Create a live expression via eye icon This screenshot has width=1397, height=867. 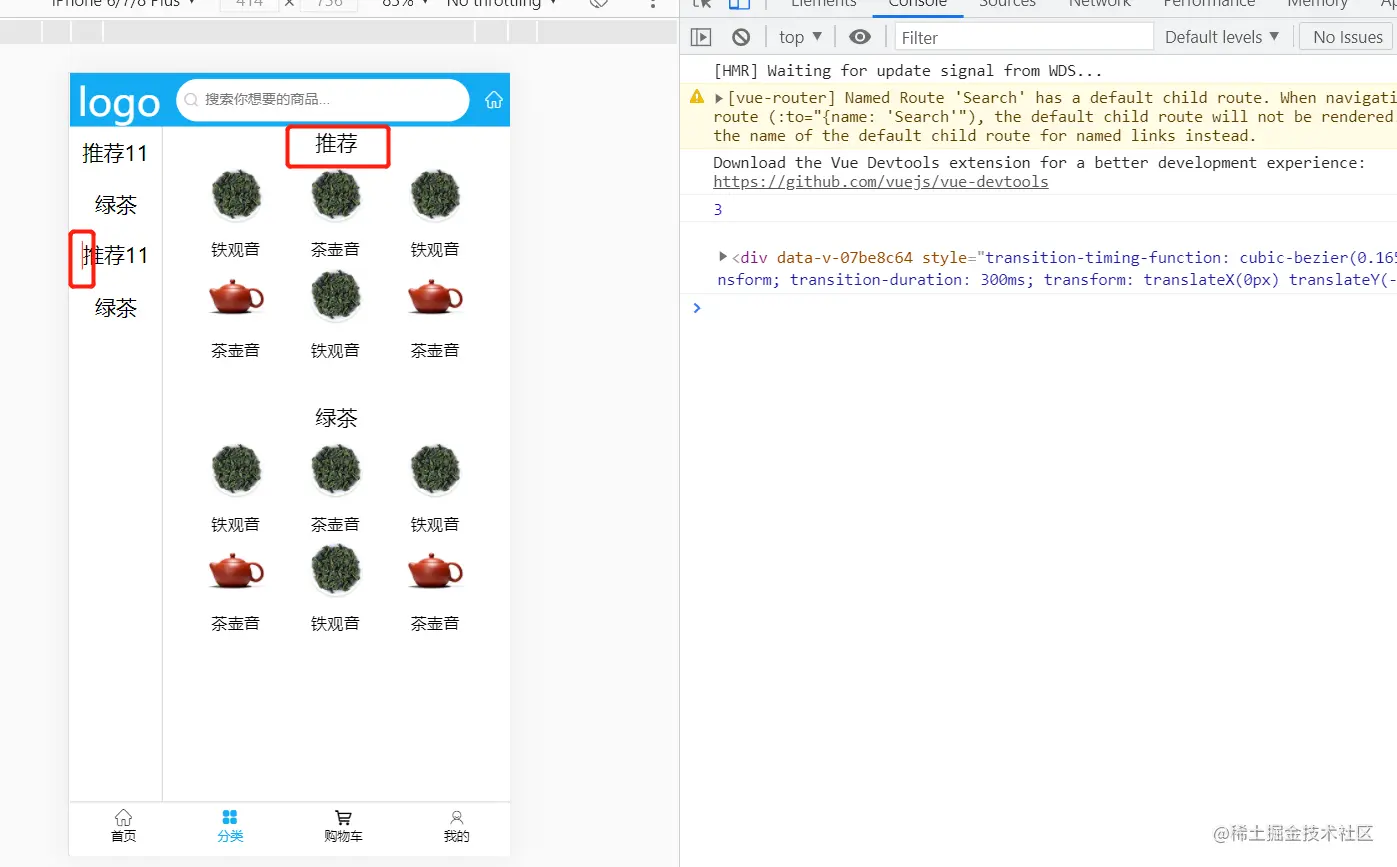click(859, 37)
